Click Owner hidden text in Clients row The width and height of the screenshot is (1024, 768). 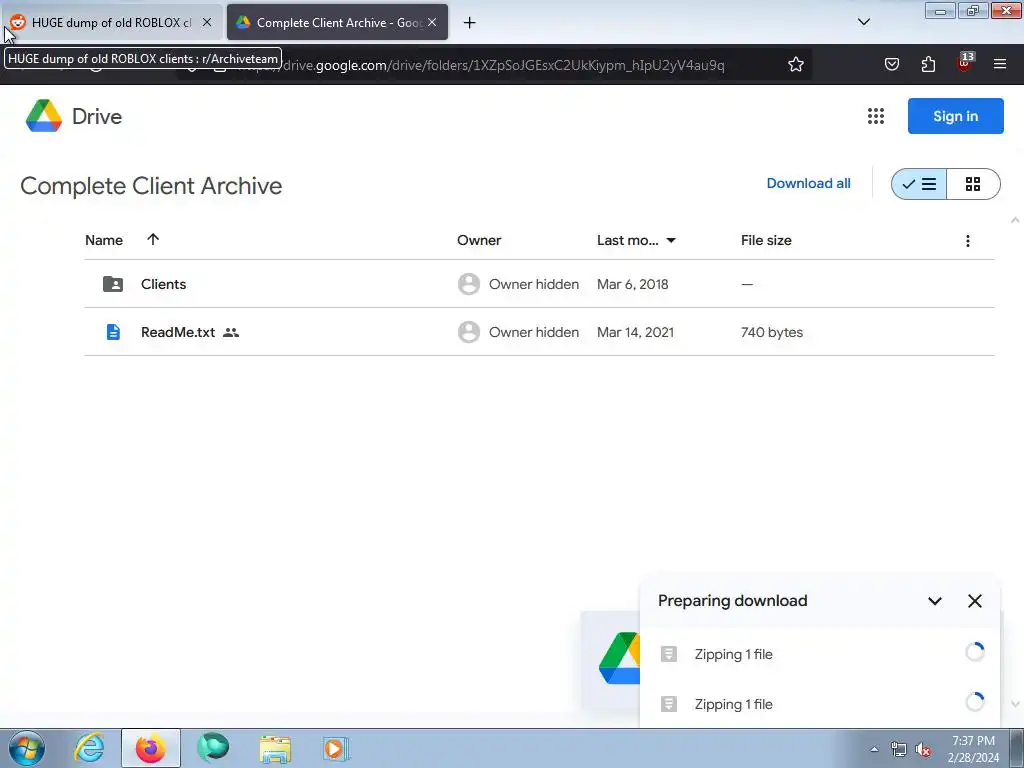point(534,284)
